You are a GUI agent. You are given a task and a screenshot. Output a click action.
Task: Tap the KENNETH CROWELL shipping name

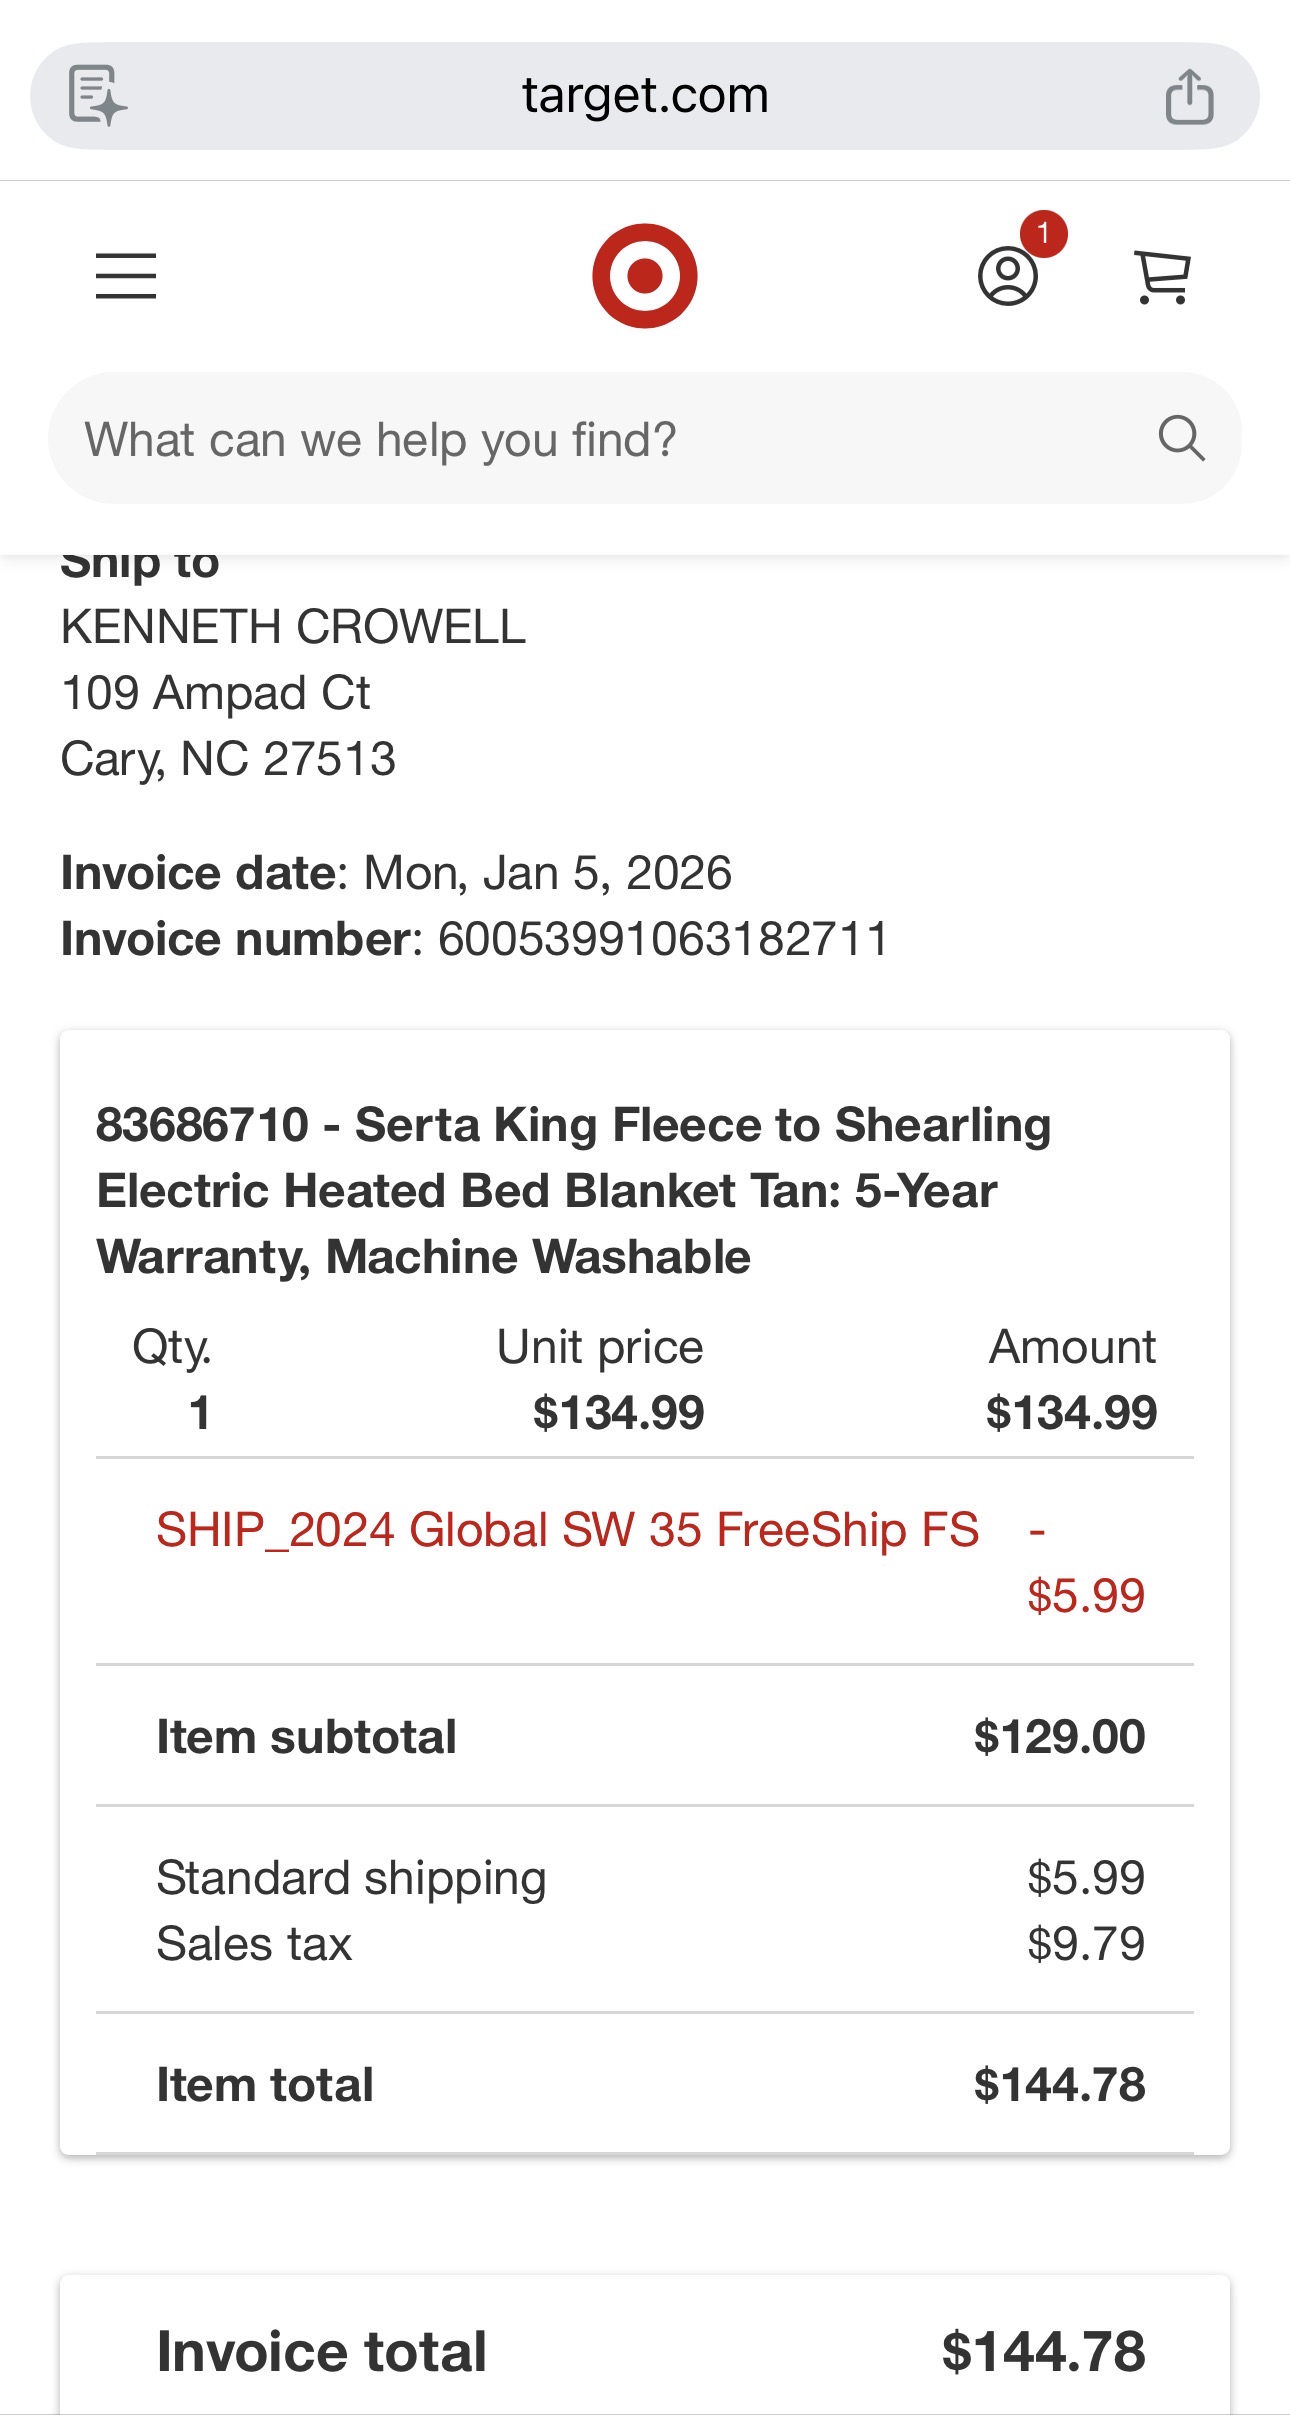(x=293, y=628)
